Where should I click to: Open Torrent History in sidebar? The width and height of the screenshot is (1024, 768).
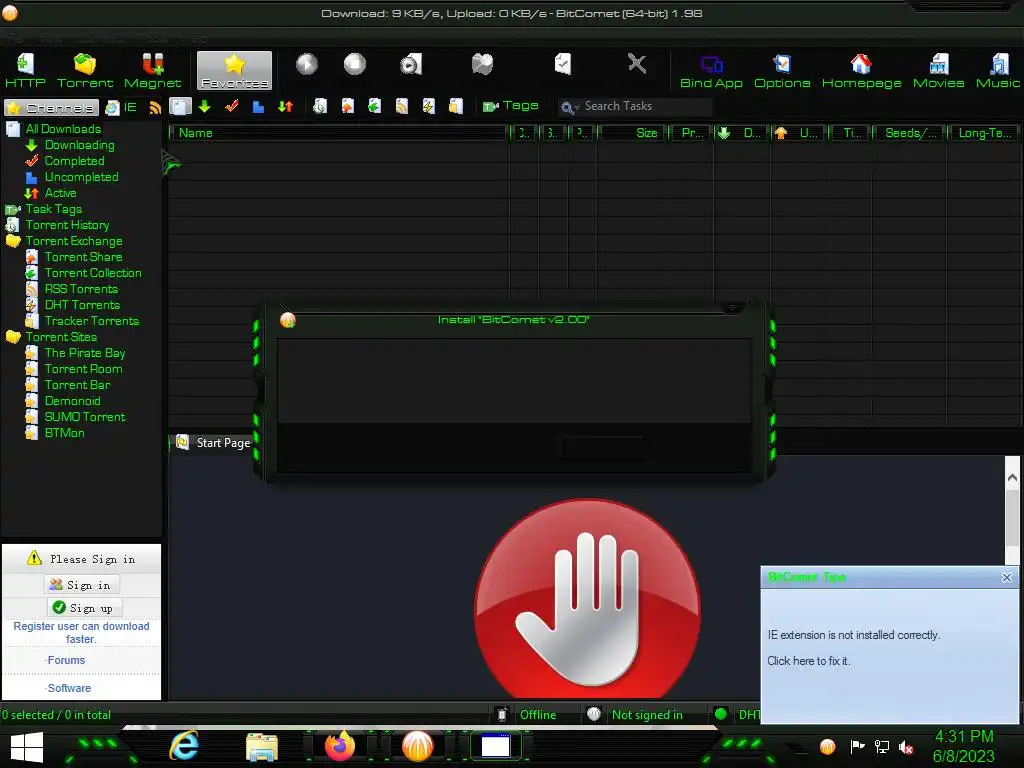coord(67,225)
